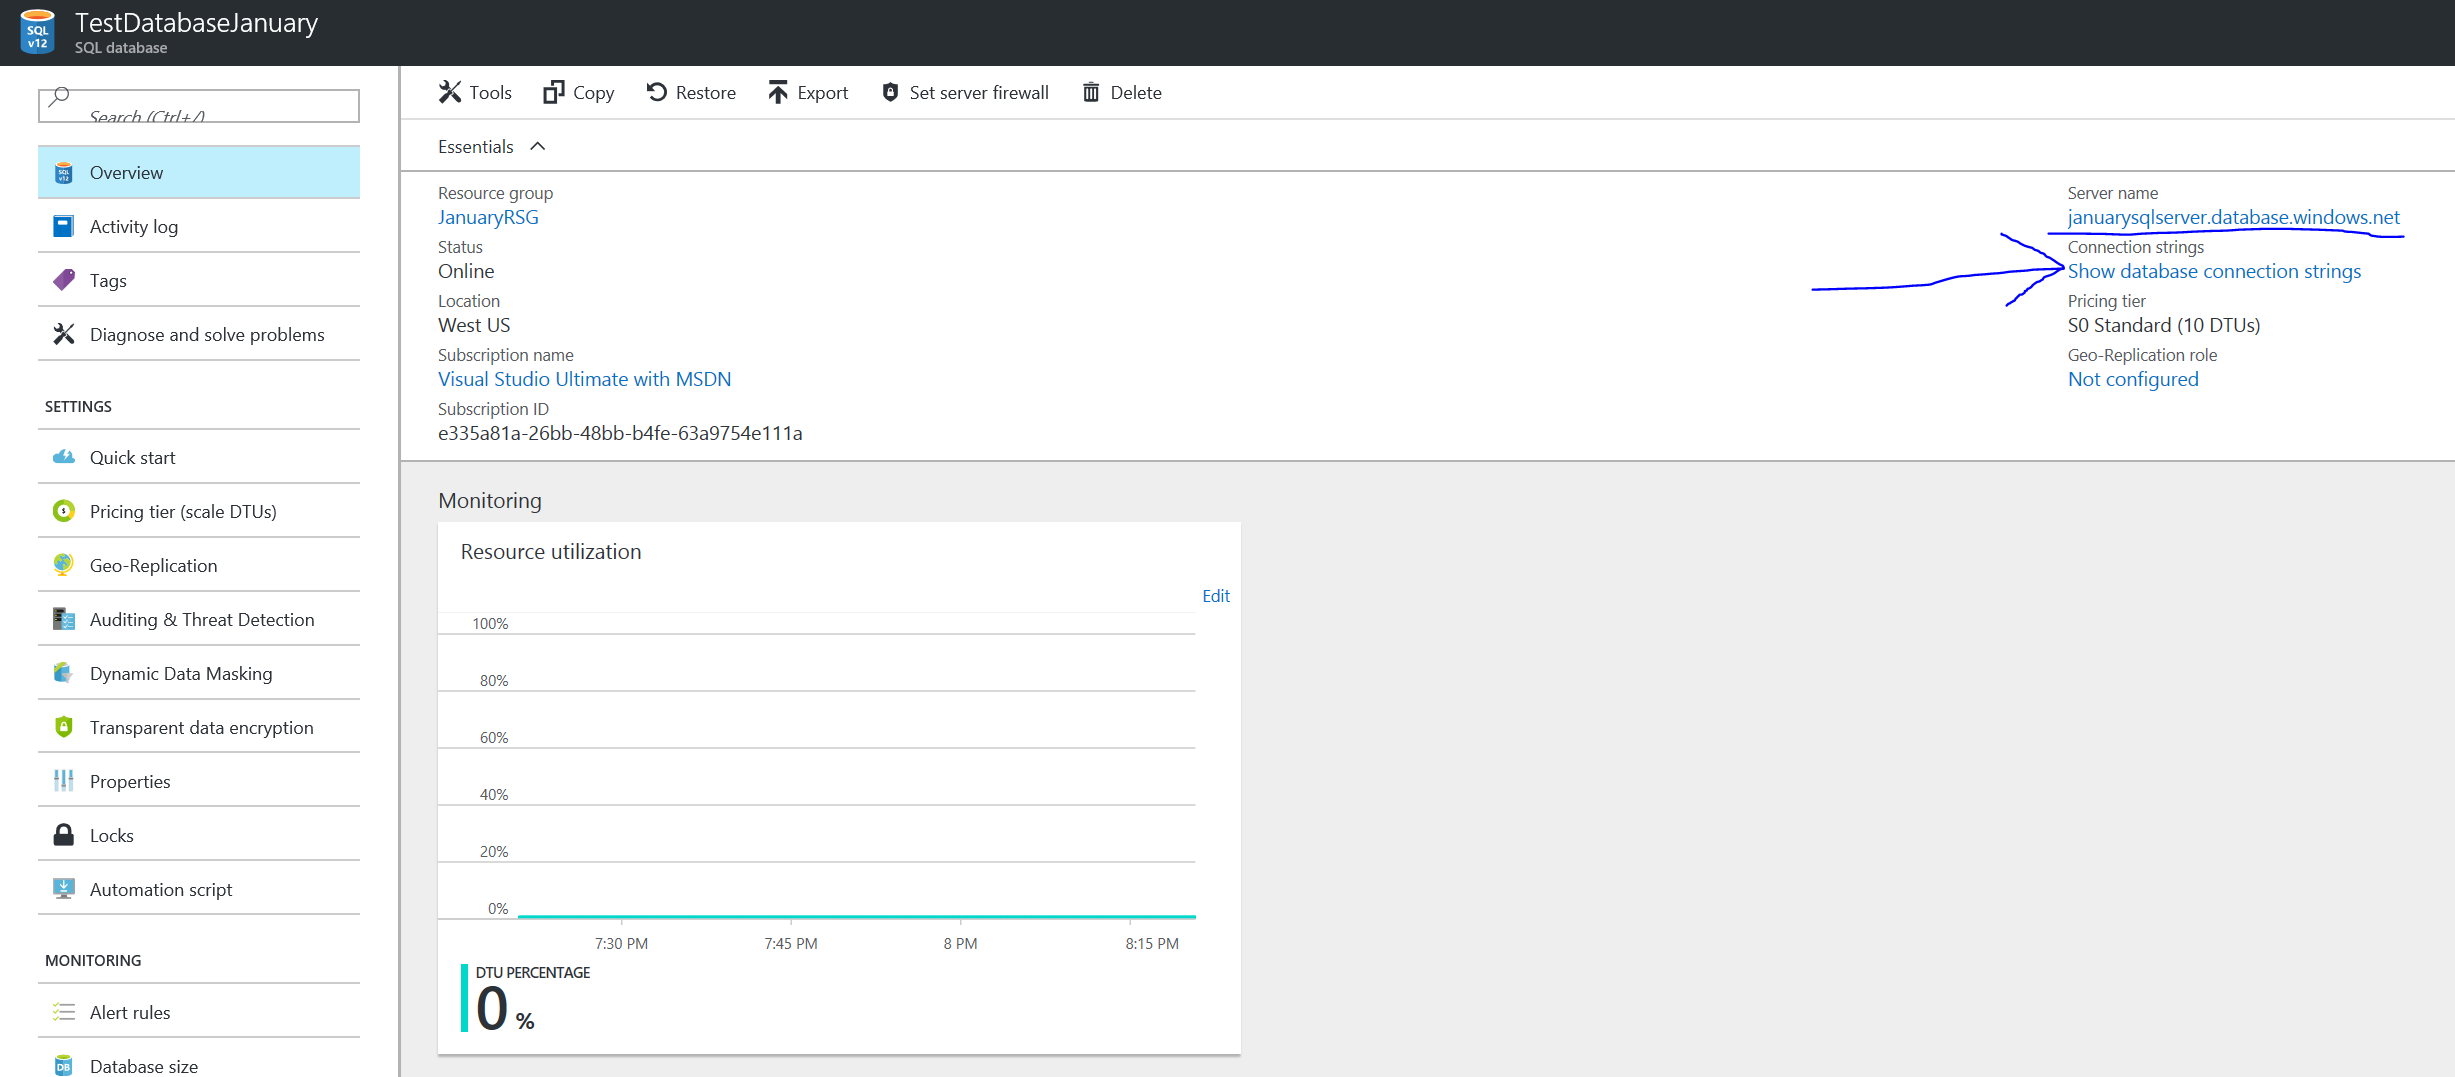Open Visual Studio Ultimate with MSDN link
This screenshot has height=1077, width=2455.
(x=585, y=379)
